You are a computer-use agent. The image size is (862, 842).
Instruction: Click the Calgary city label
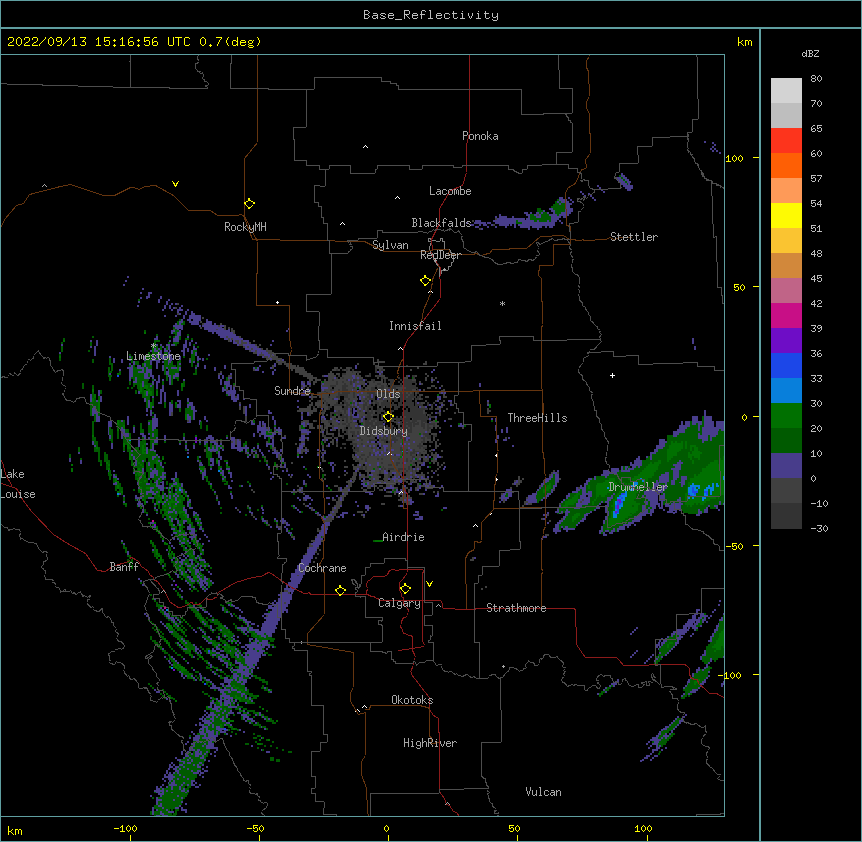(x=399, y=603)
